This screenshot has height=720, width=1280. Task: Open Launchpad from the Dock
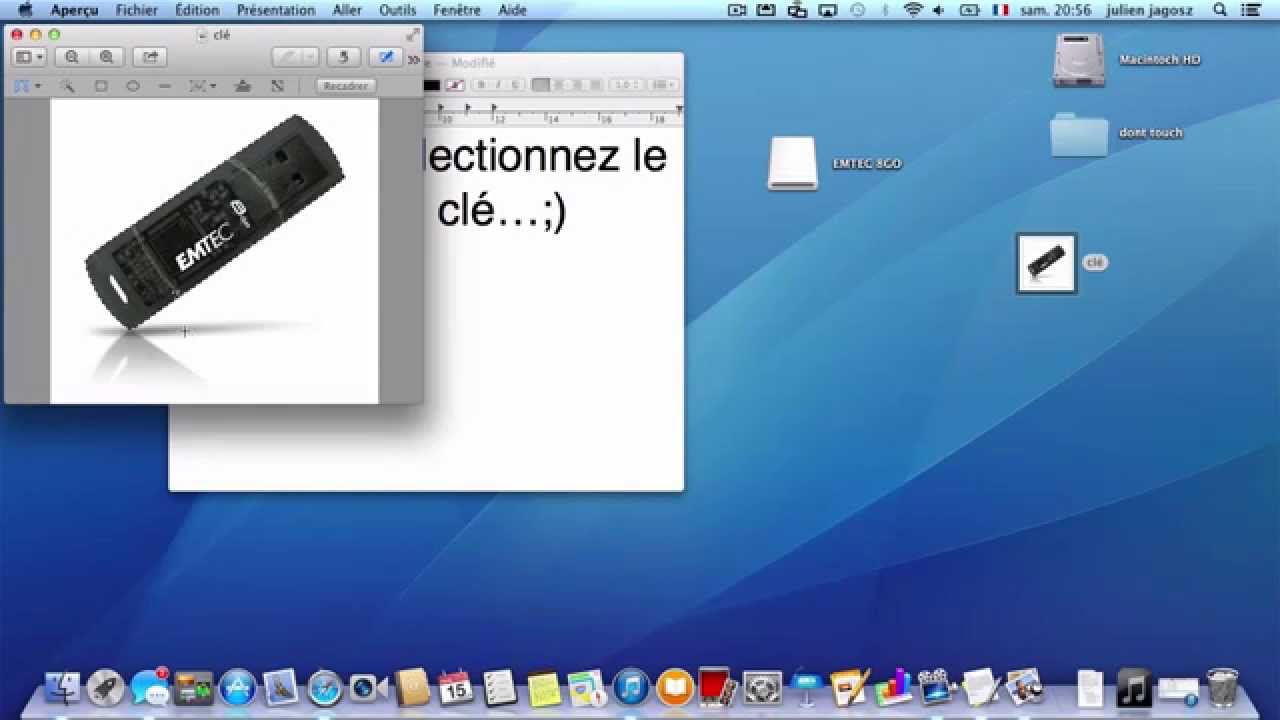click(x=106, y=687)
